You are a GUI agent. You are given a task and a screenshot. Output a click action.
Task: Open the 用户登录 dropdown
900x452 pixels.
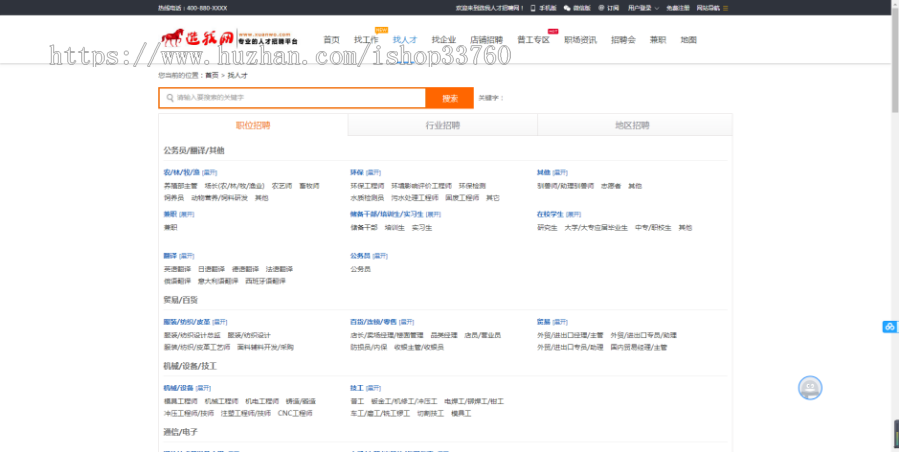[x=643, y=8]
